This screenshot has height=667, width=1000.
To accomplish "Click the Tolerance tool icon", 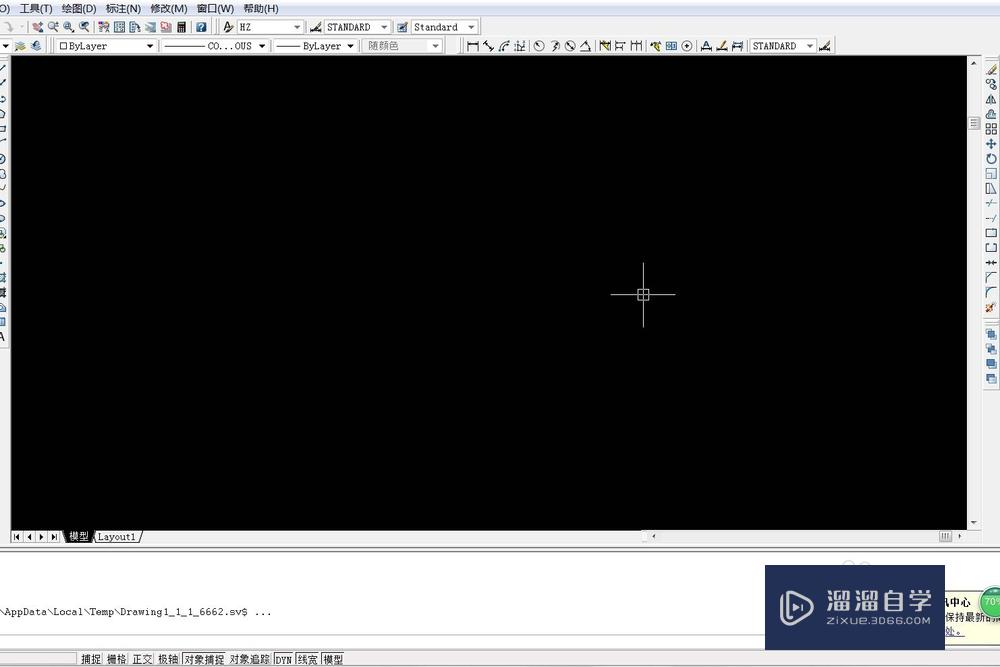I will 672,46.
